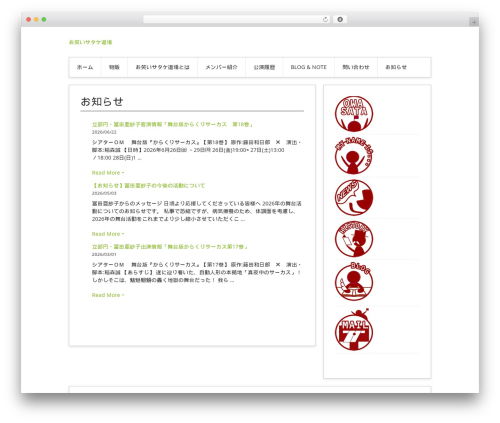Open the 公演履歴 menu item
This screenshot has height=423, width=500.
pos(264,67)
